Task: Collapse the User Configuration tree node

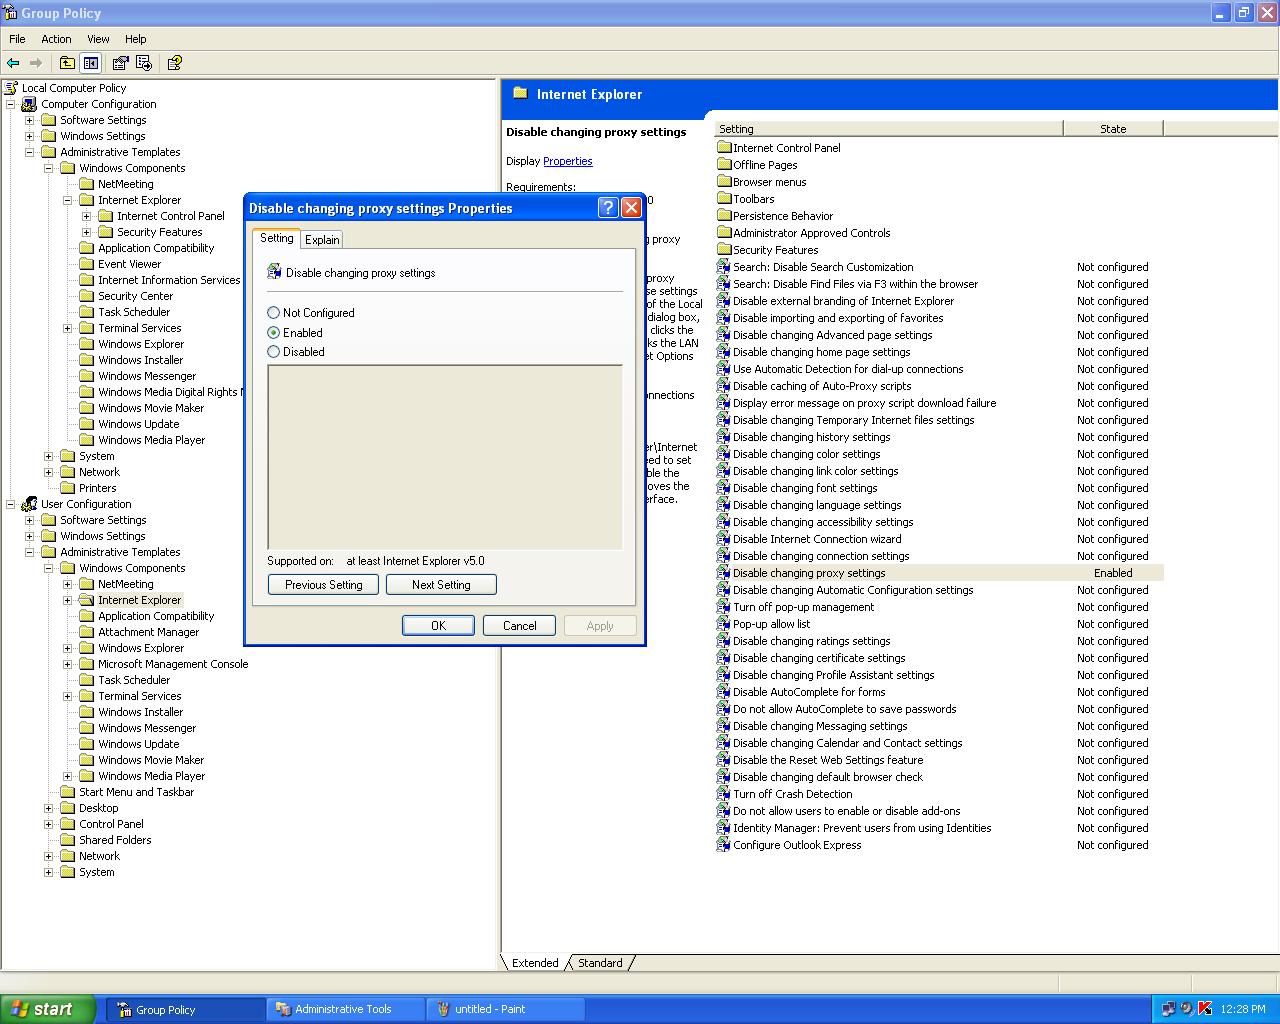Action: (x=10, y=504)
